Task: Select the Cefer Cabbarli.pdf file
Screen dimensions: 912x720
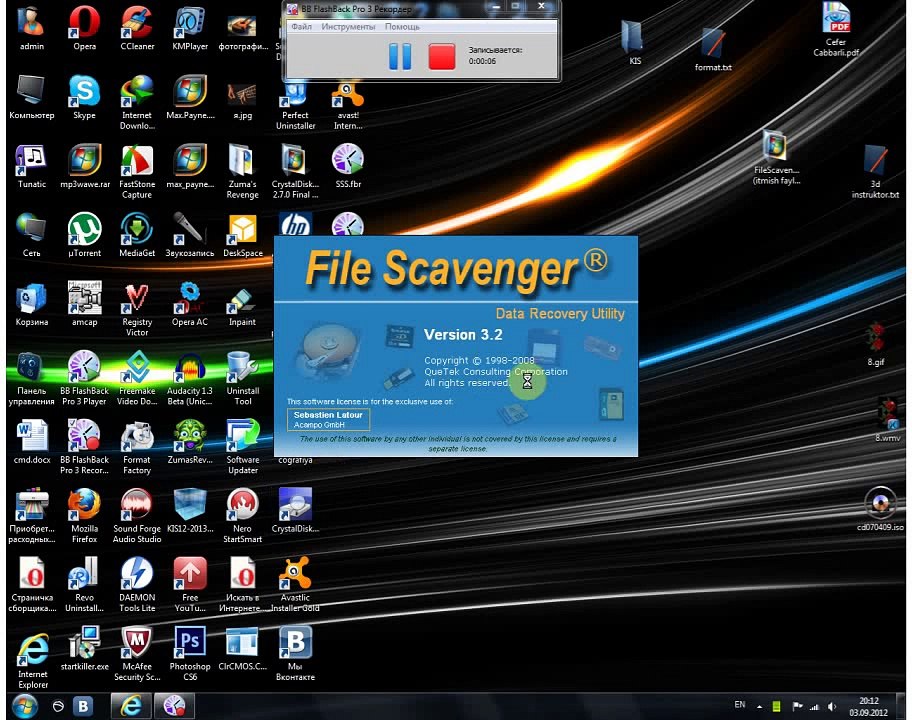Action: [836, 29]
